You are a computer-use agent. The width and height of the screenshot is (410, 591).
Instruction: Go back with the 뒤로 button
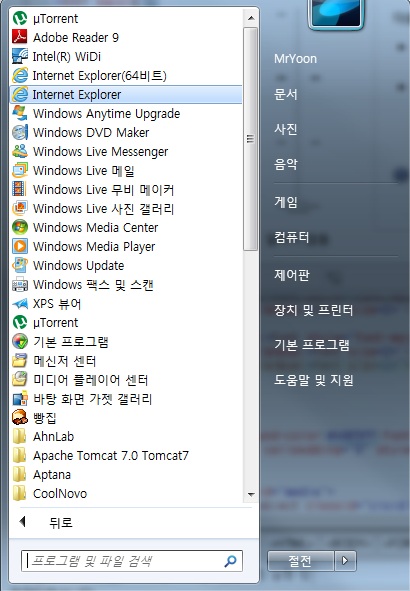(x=46, y=522)
